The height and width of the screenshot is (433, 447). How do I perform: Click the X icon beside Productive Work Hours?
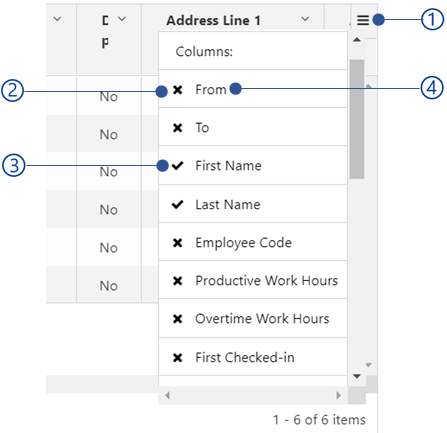178,281
